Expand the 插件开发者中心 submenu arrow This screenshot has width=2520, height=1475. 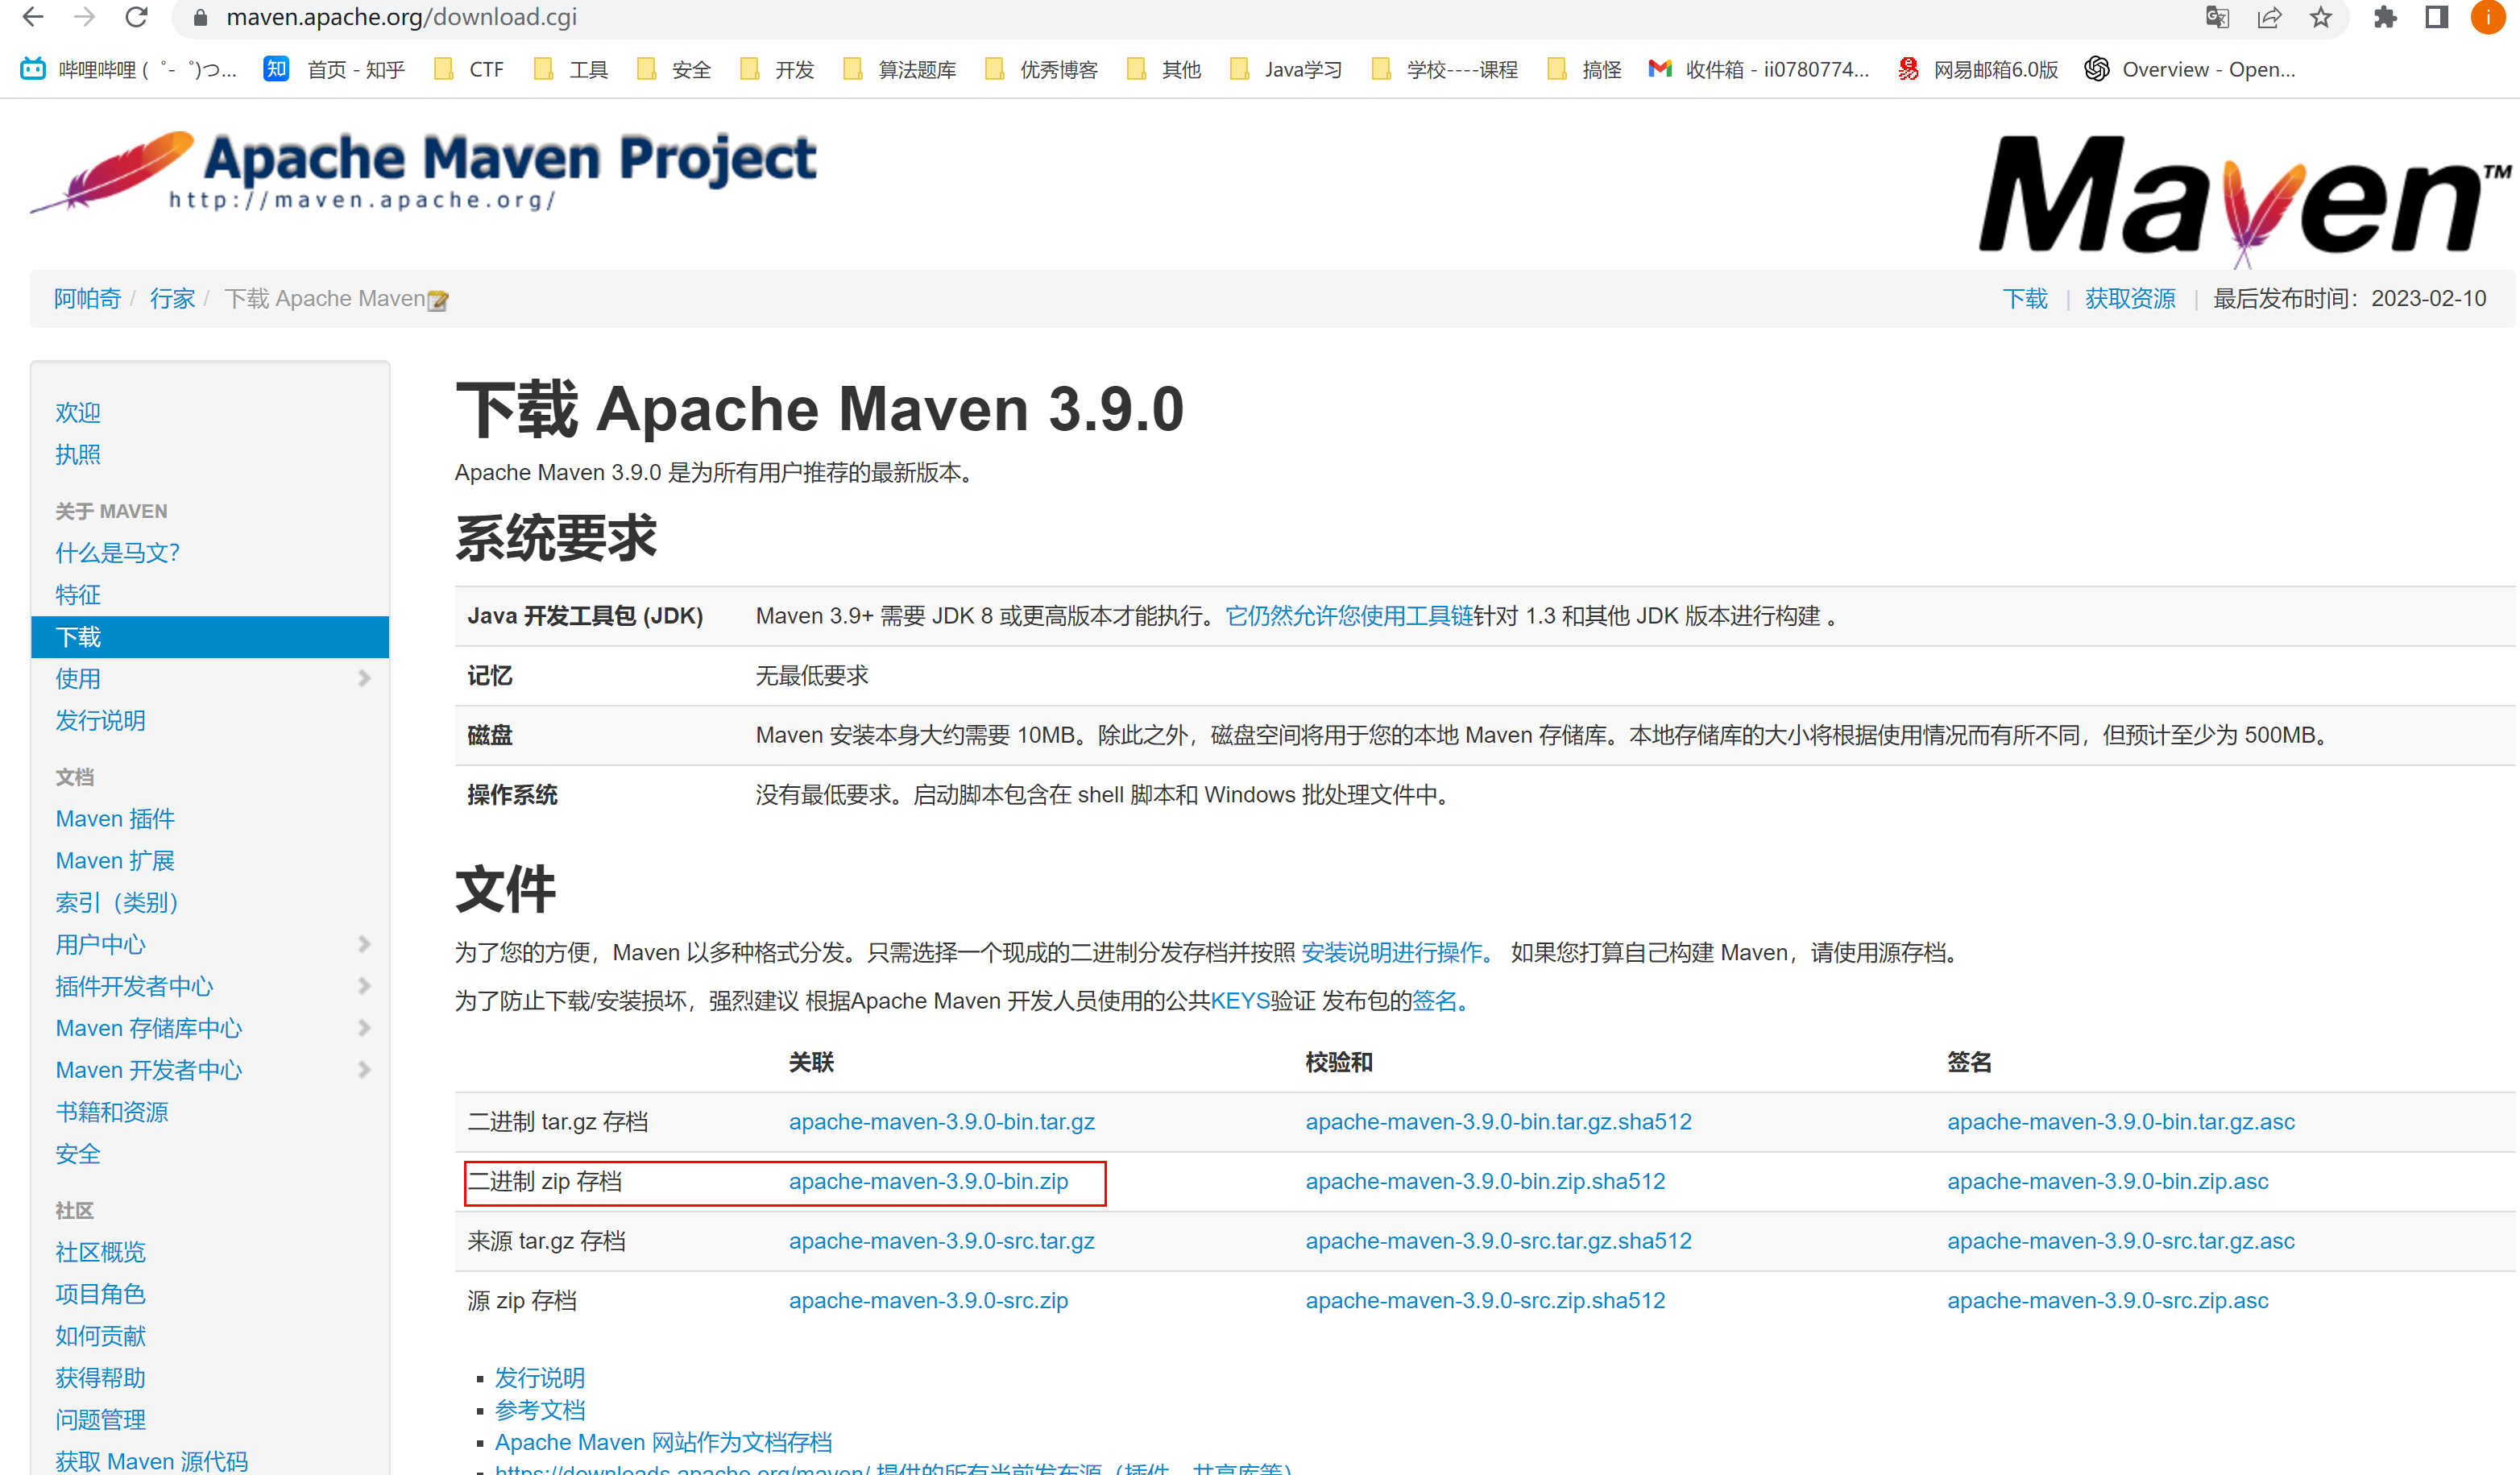coord(364,986)
